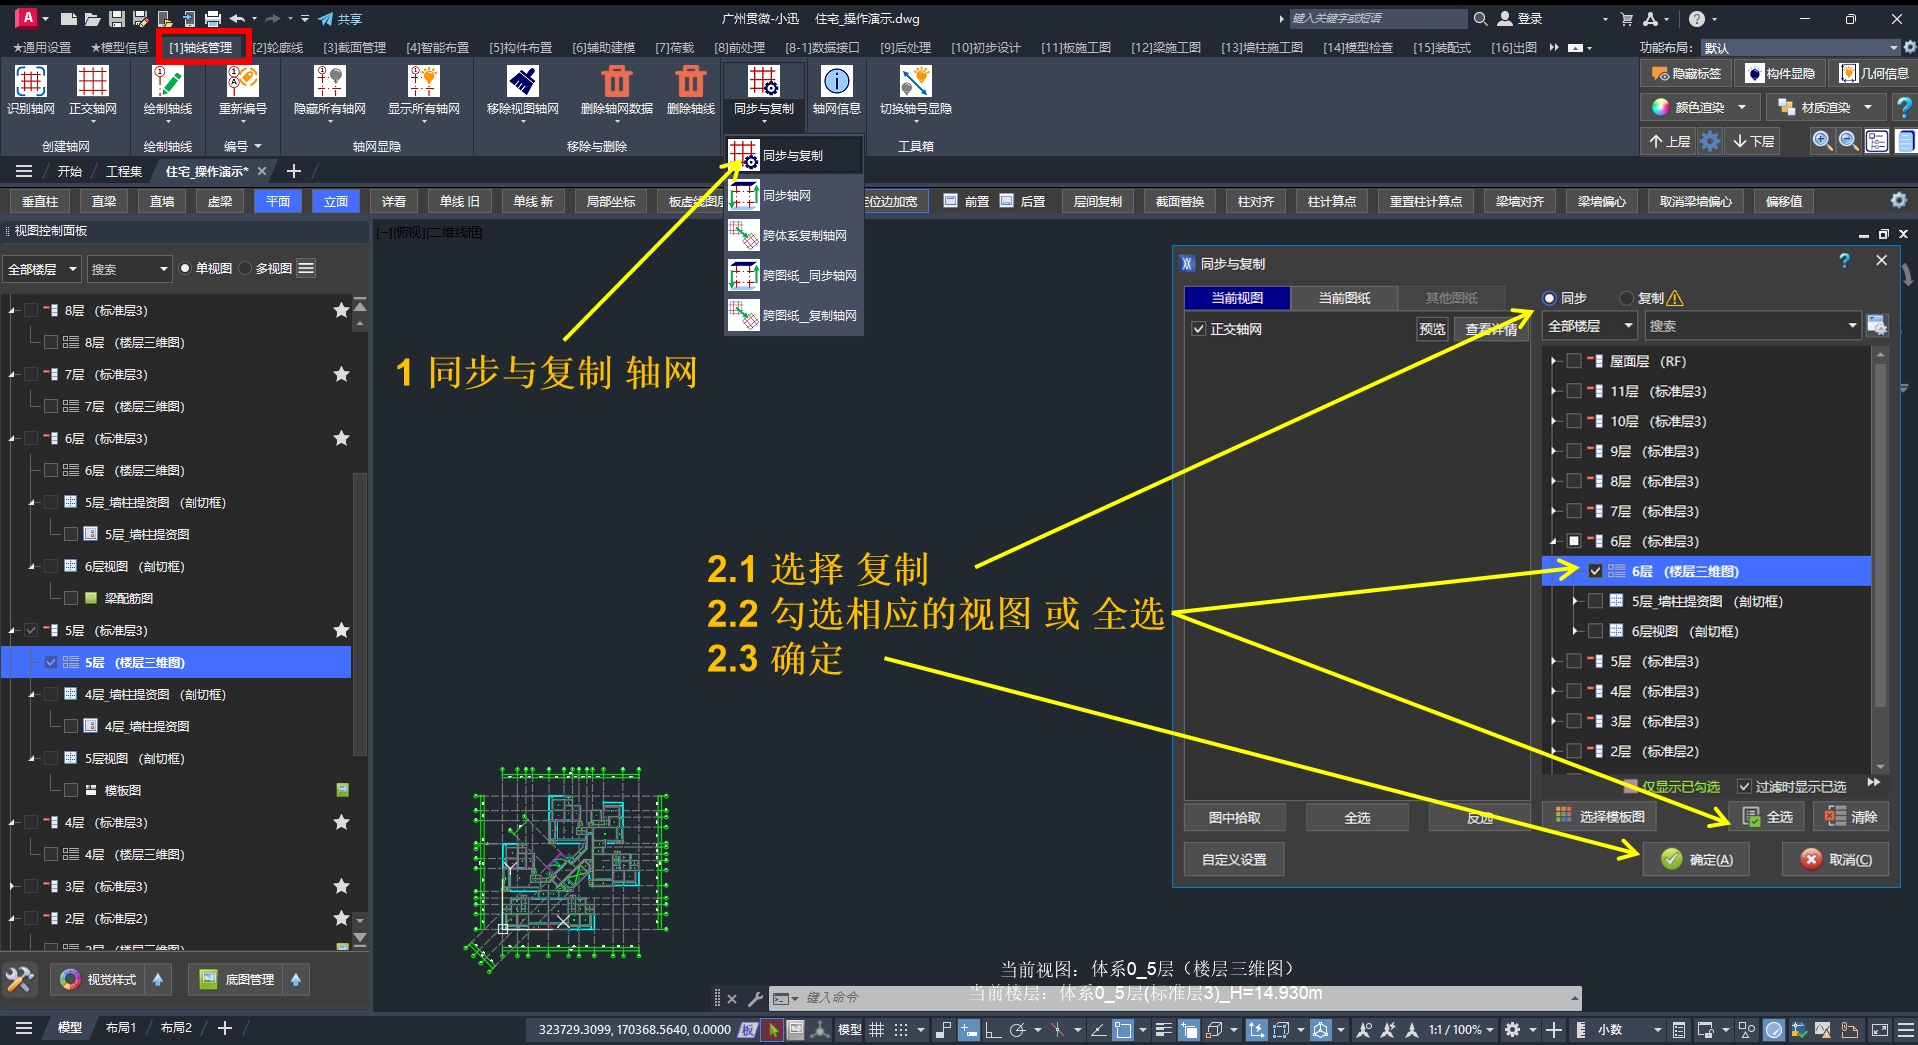The height and width of the screenshot is (1045, 1918).
Task: Click the 移除视图轴网 brush icon
Action: click(523, 81)
